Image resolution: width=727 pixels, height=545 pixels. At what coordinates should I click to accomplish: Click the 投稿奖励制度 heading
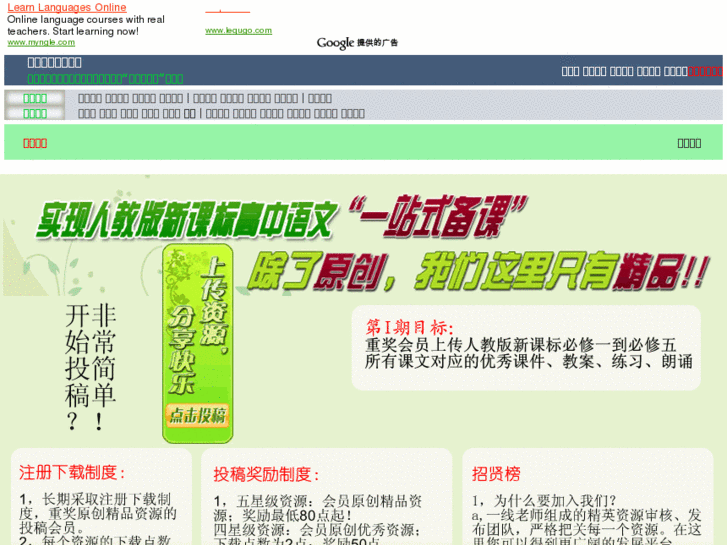click(x=266, y=474)
